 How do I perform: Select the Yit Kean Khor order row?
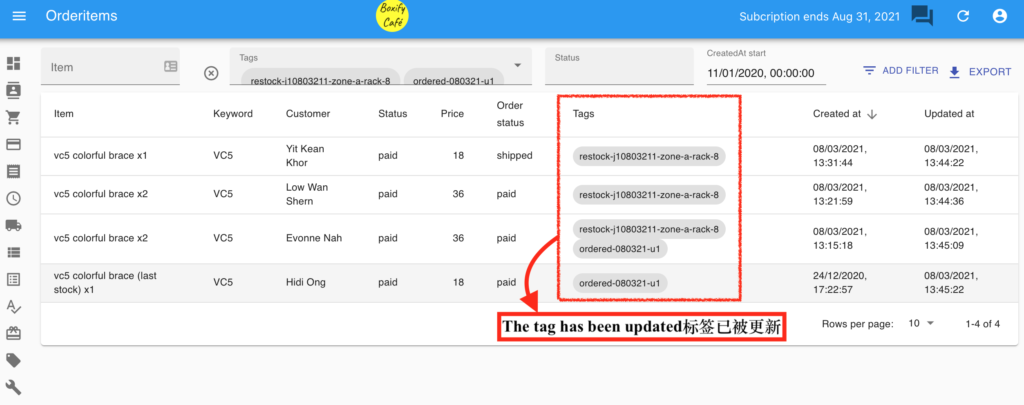(x=300, y=156)
